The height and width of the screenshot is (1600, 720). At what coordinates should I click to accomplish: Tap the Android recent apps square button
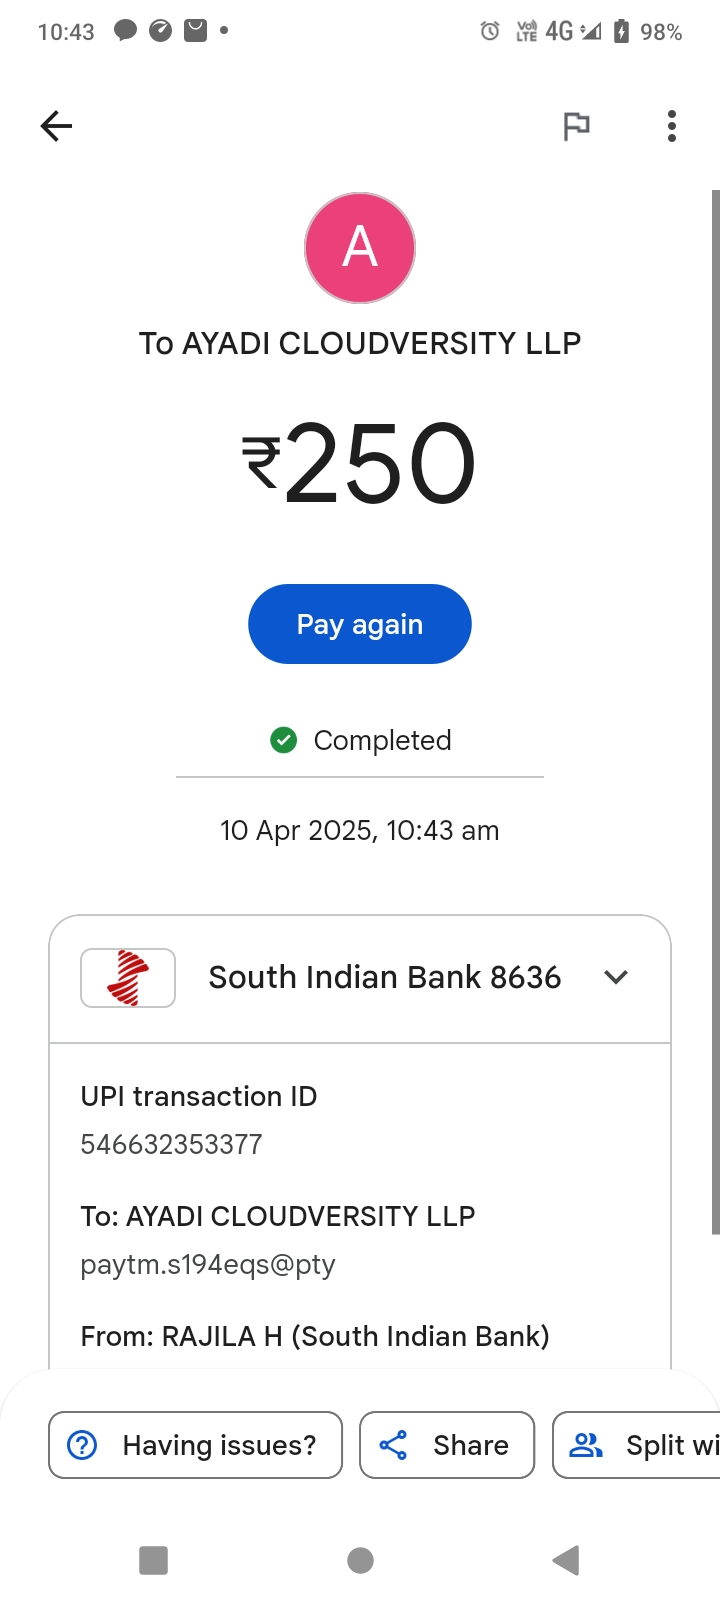pos(153,1560)
